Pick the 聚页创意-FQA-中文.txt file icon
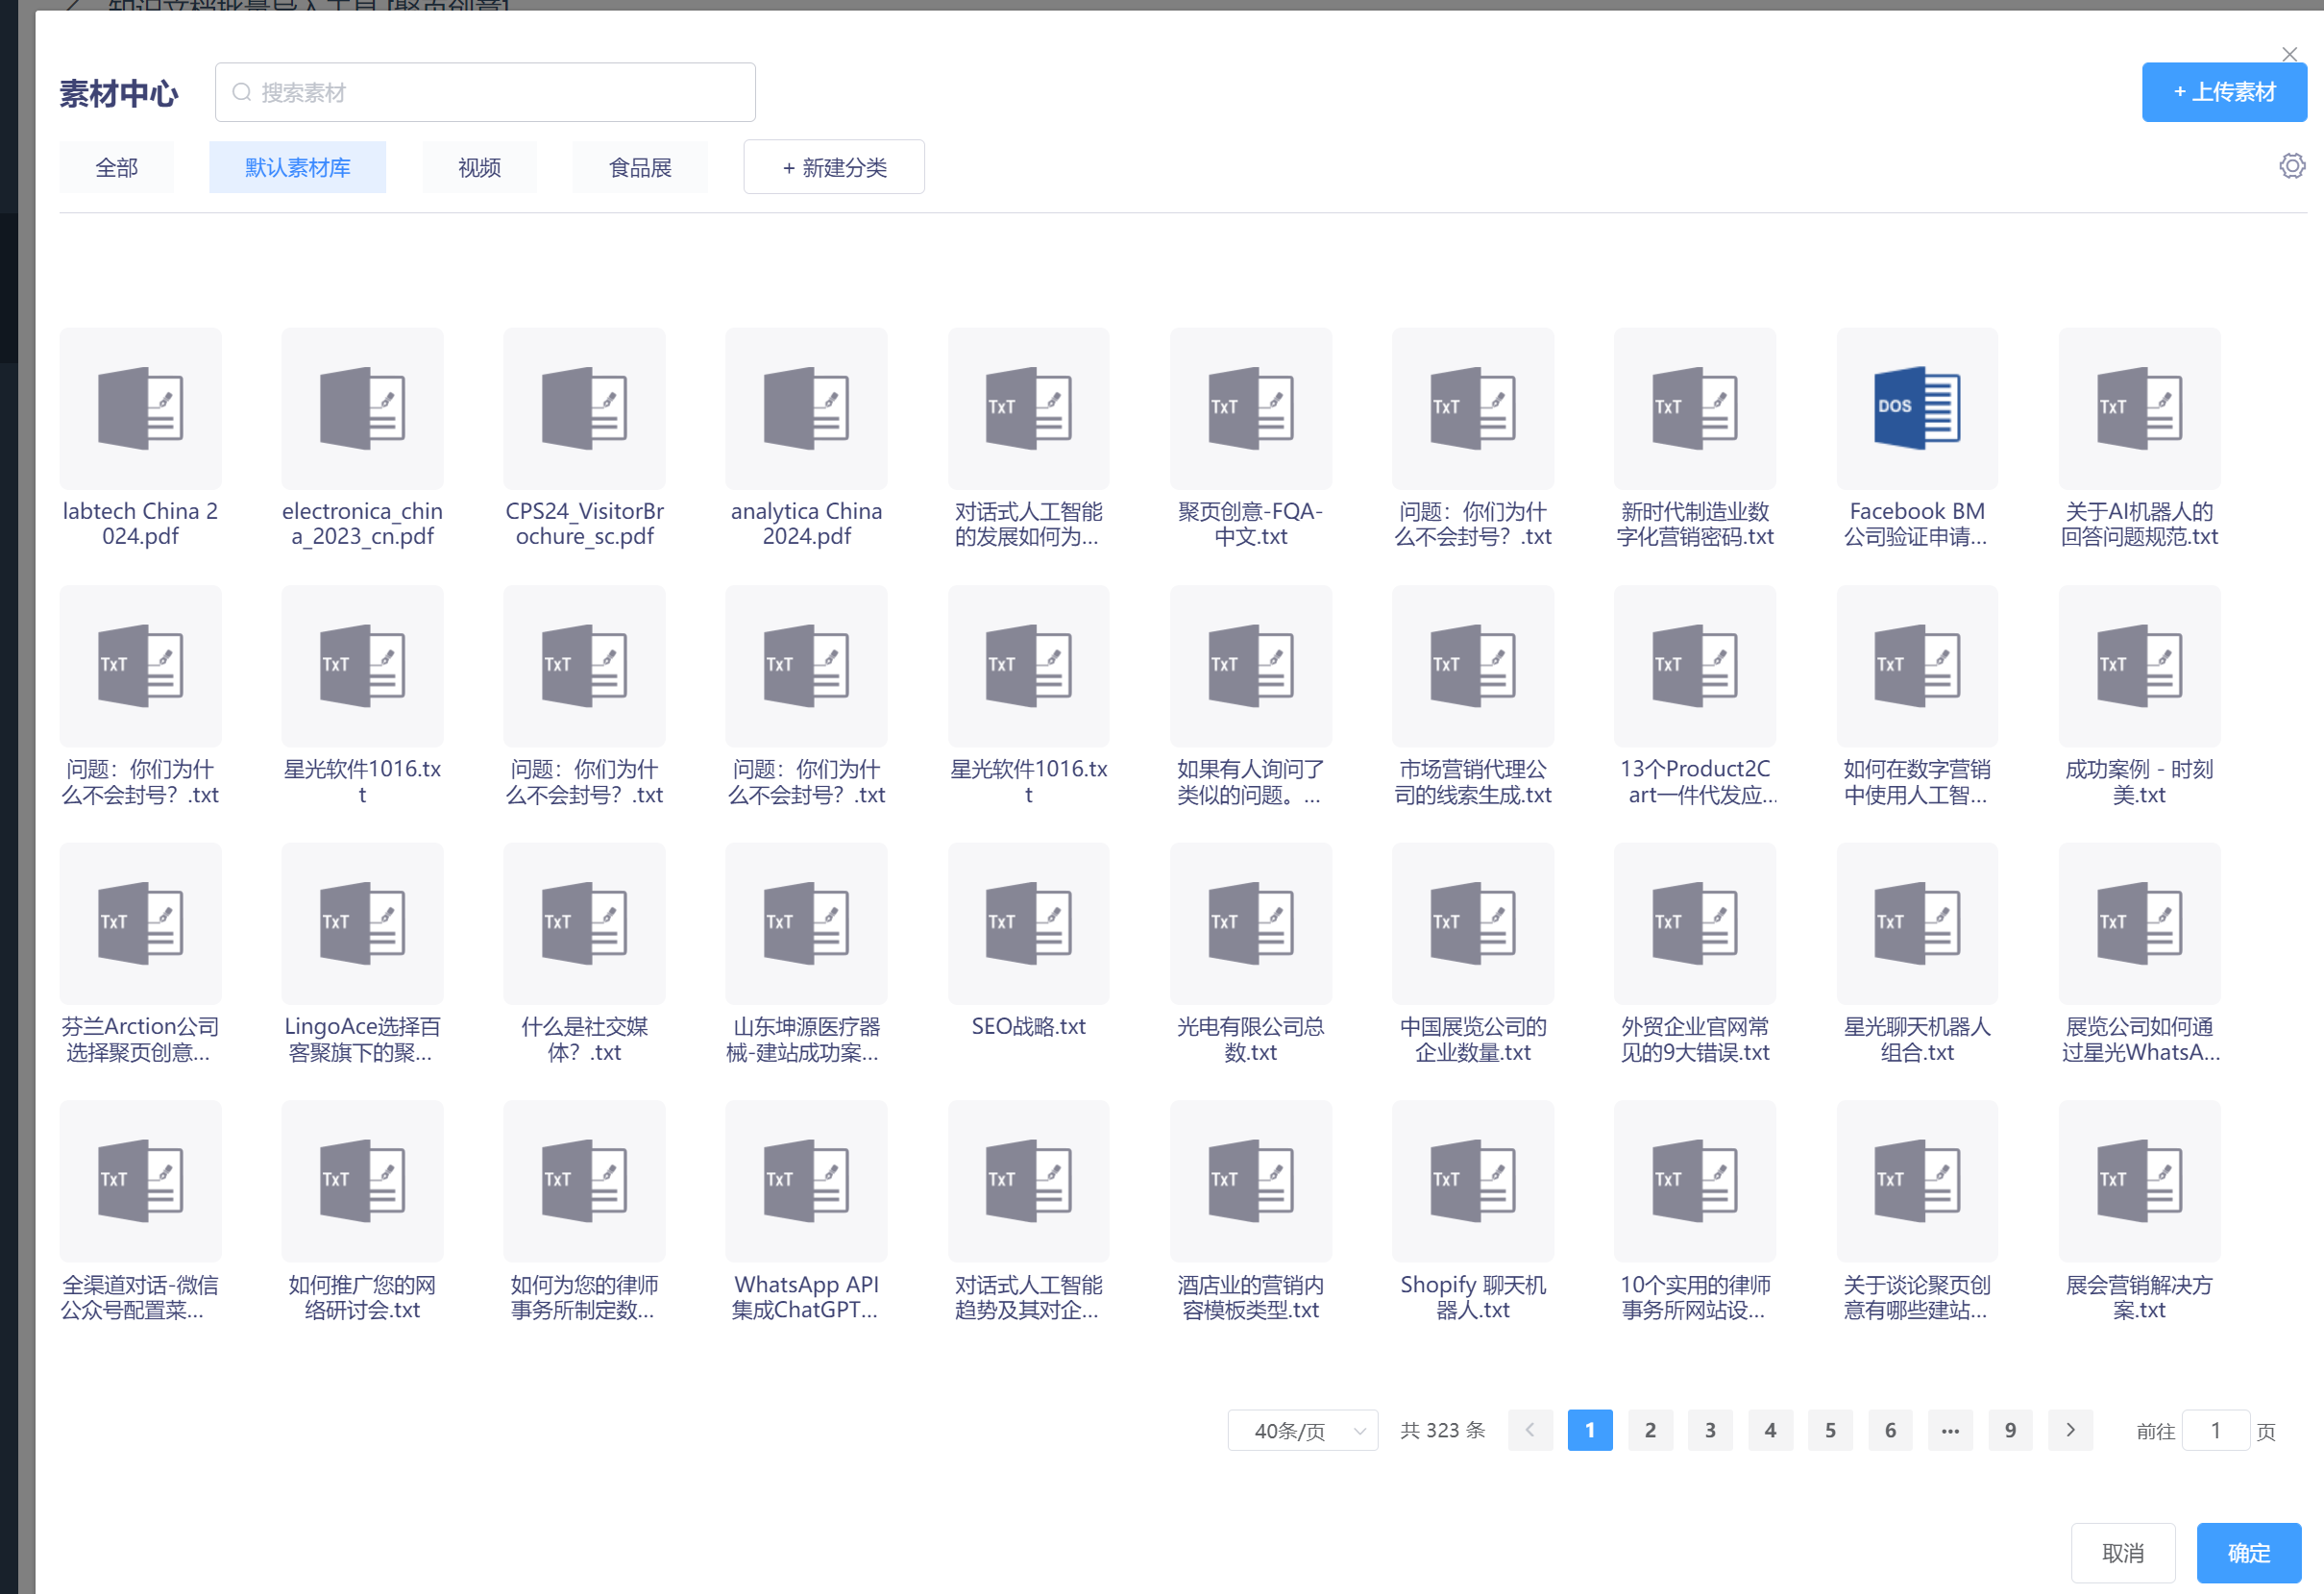 [1251, 408]
